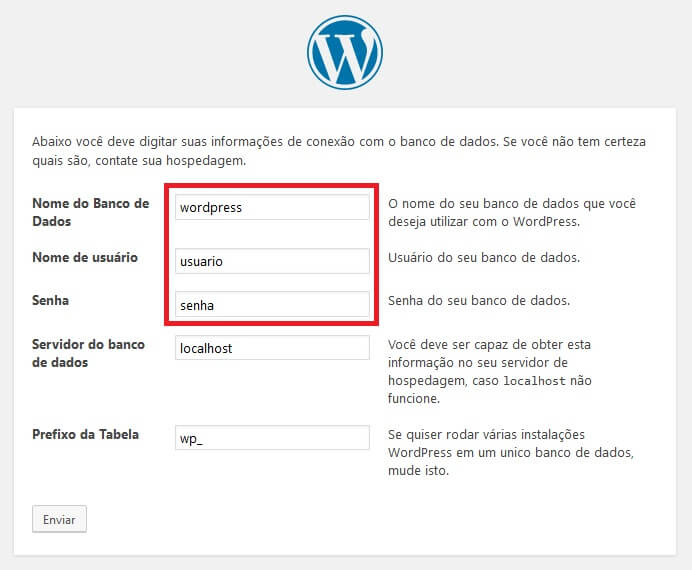The width and height of the screenshot is (692, 570).
Task: Click the WordPress logo at the top
Action: tap(345, 52)
